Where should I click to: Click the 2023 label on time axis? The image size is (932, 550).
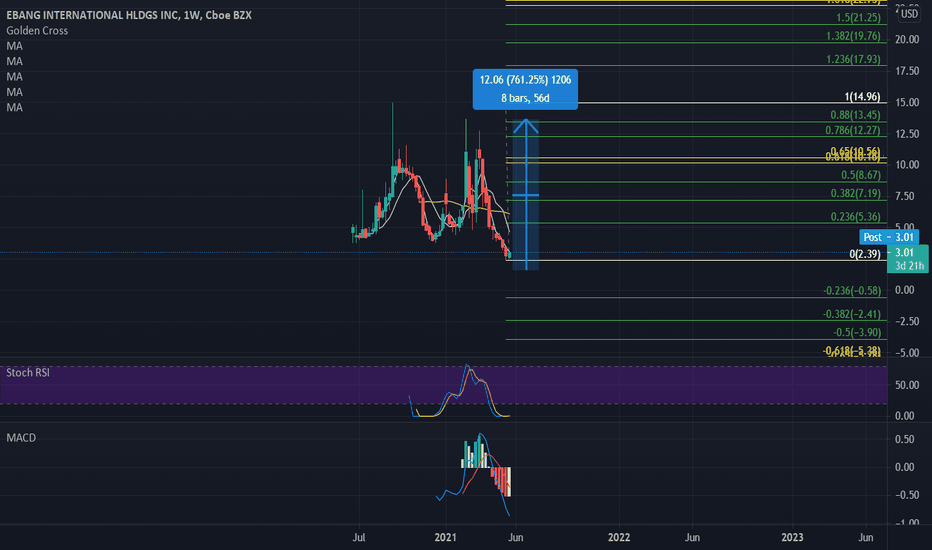(x=792, y=537)
